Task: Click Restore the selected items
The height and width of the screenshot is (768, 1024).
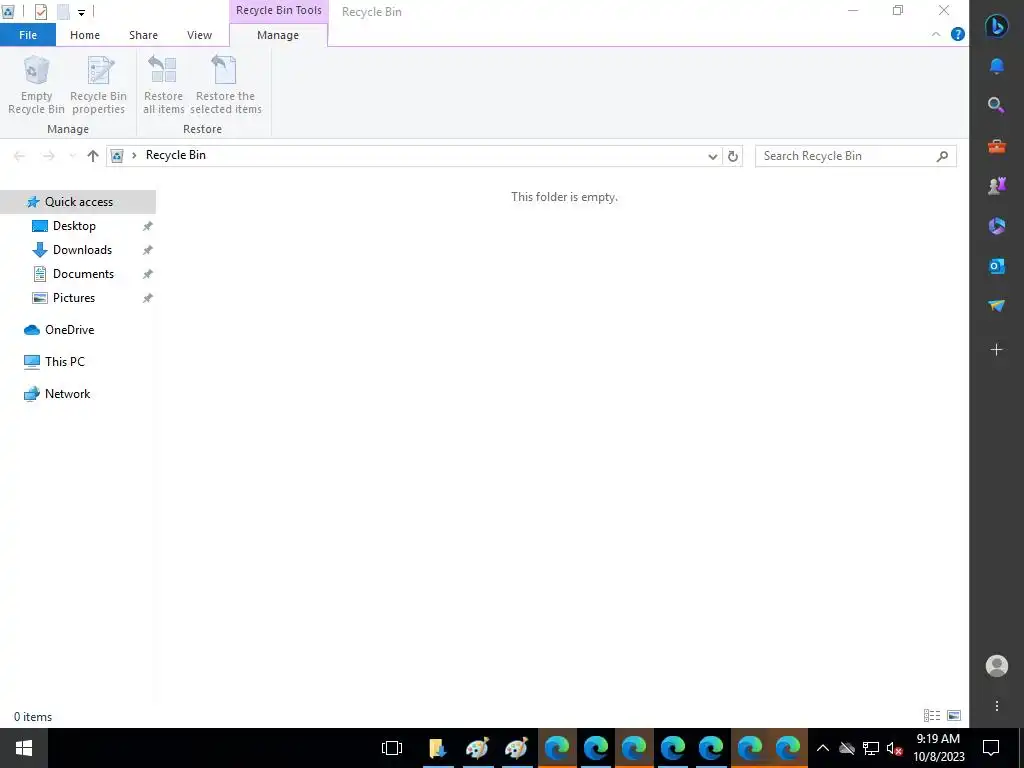Action: tap(225, 85)
